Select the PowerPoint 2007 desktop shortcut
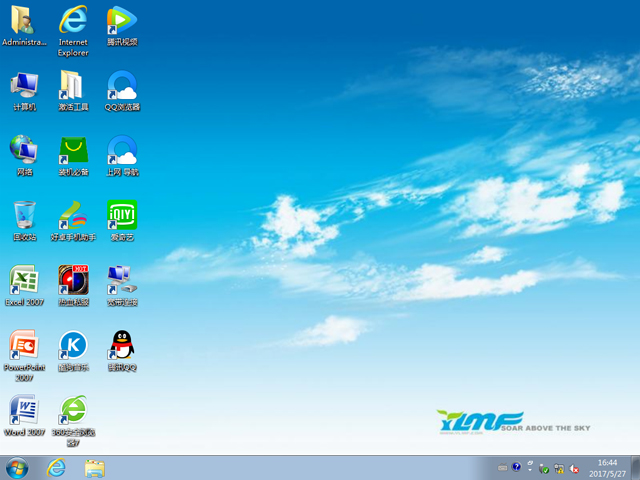 [x=24, y=345]
